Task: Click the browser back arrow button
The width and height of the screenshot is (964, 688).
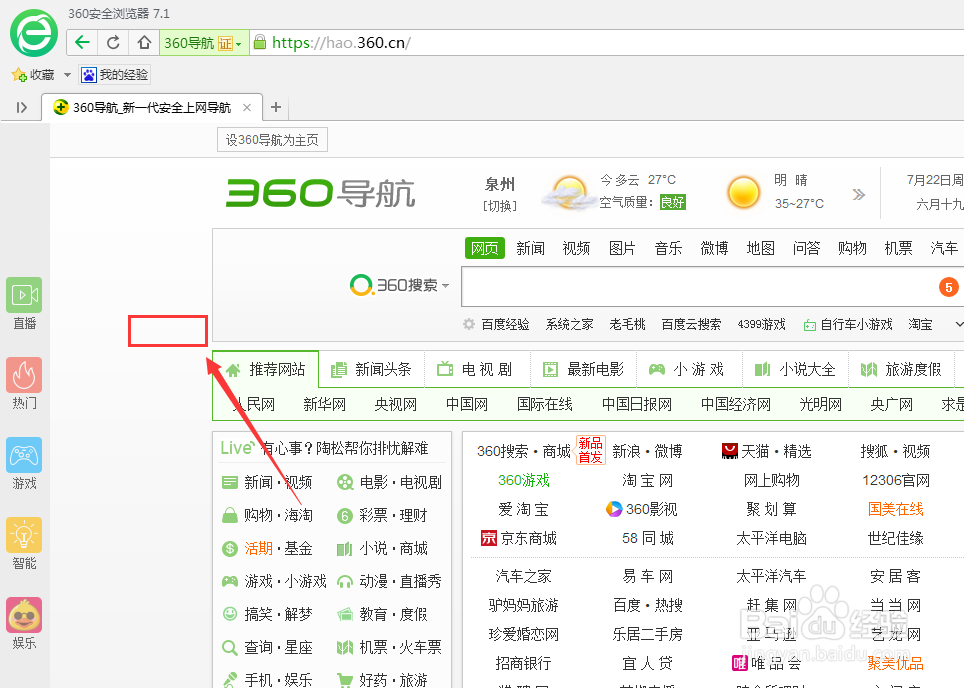Action: [82, 42]
